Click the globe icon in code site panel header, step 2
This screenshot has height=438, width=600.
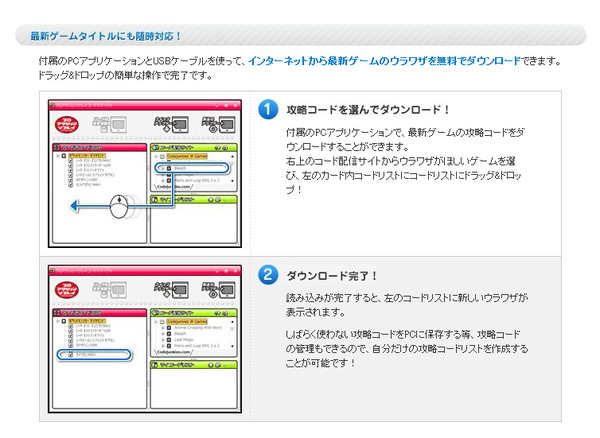tap(155, 313)
